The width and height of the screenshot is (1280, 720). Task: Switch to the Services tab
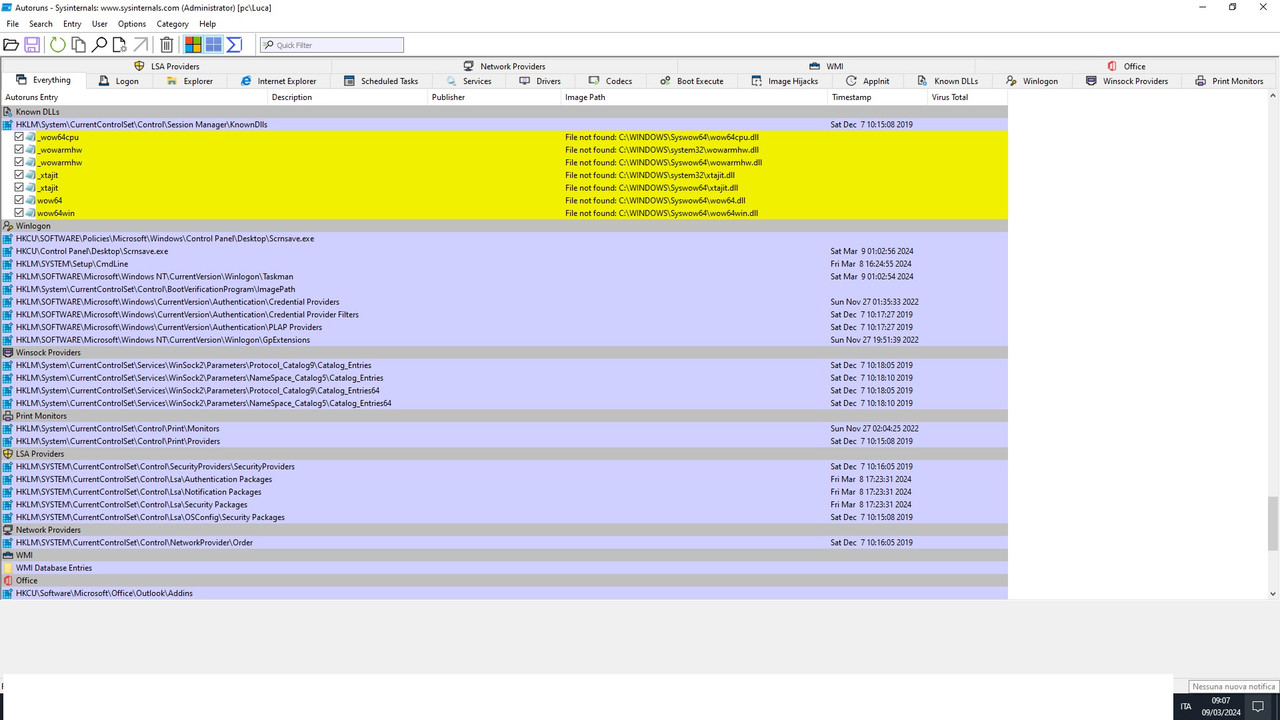[469, 81]
